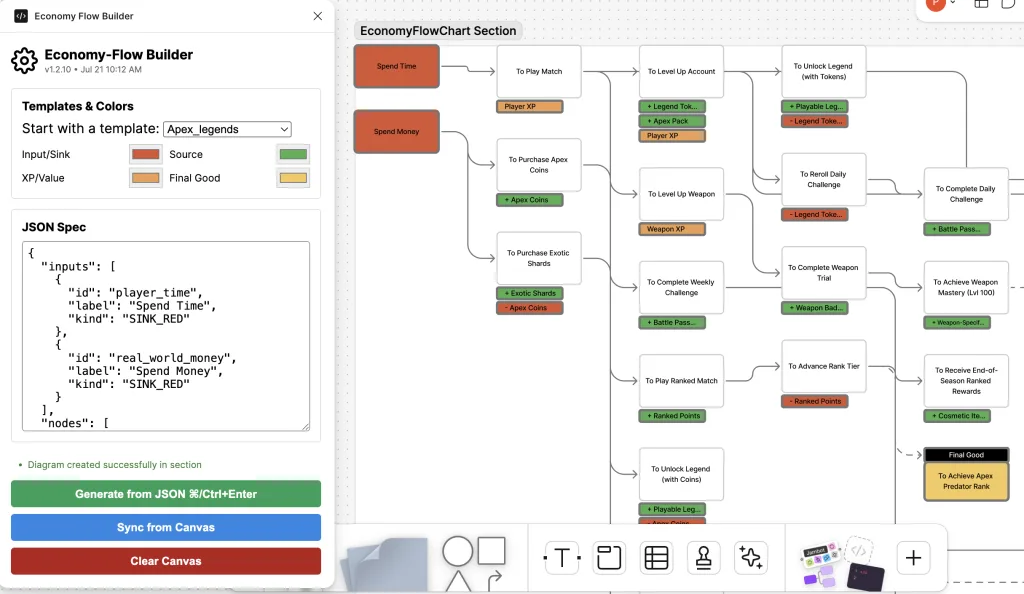This screenshot has height=594, width=1024.
Task: Pick the Final Good yellow color swatch
Action: [292, 178]
